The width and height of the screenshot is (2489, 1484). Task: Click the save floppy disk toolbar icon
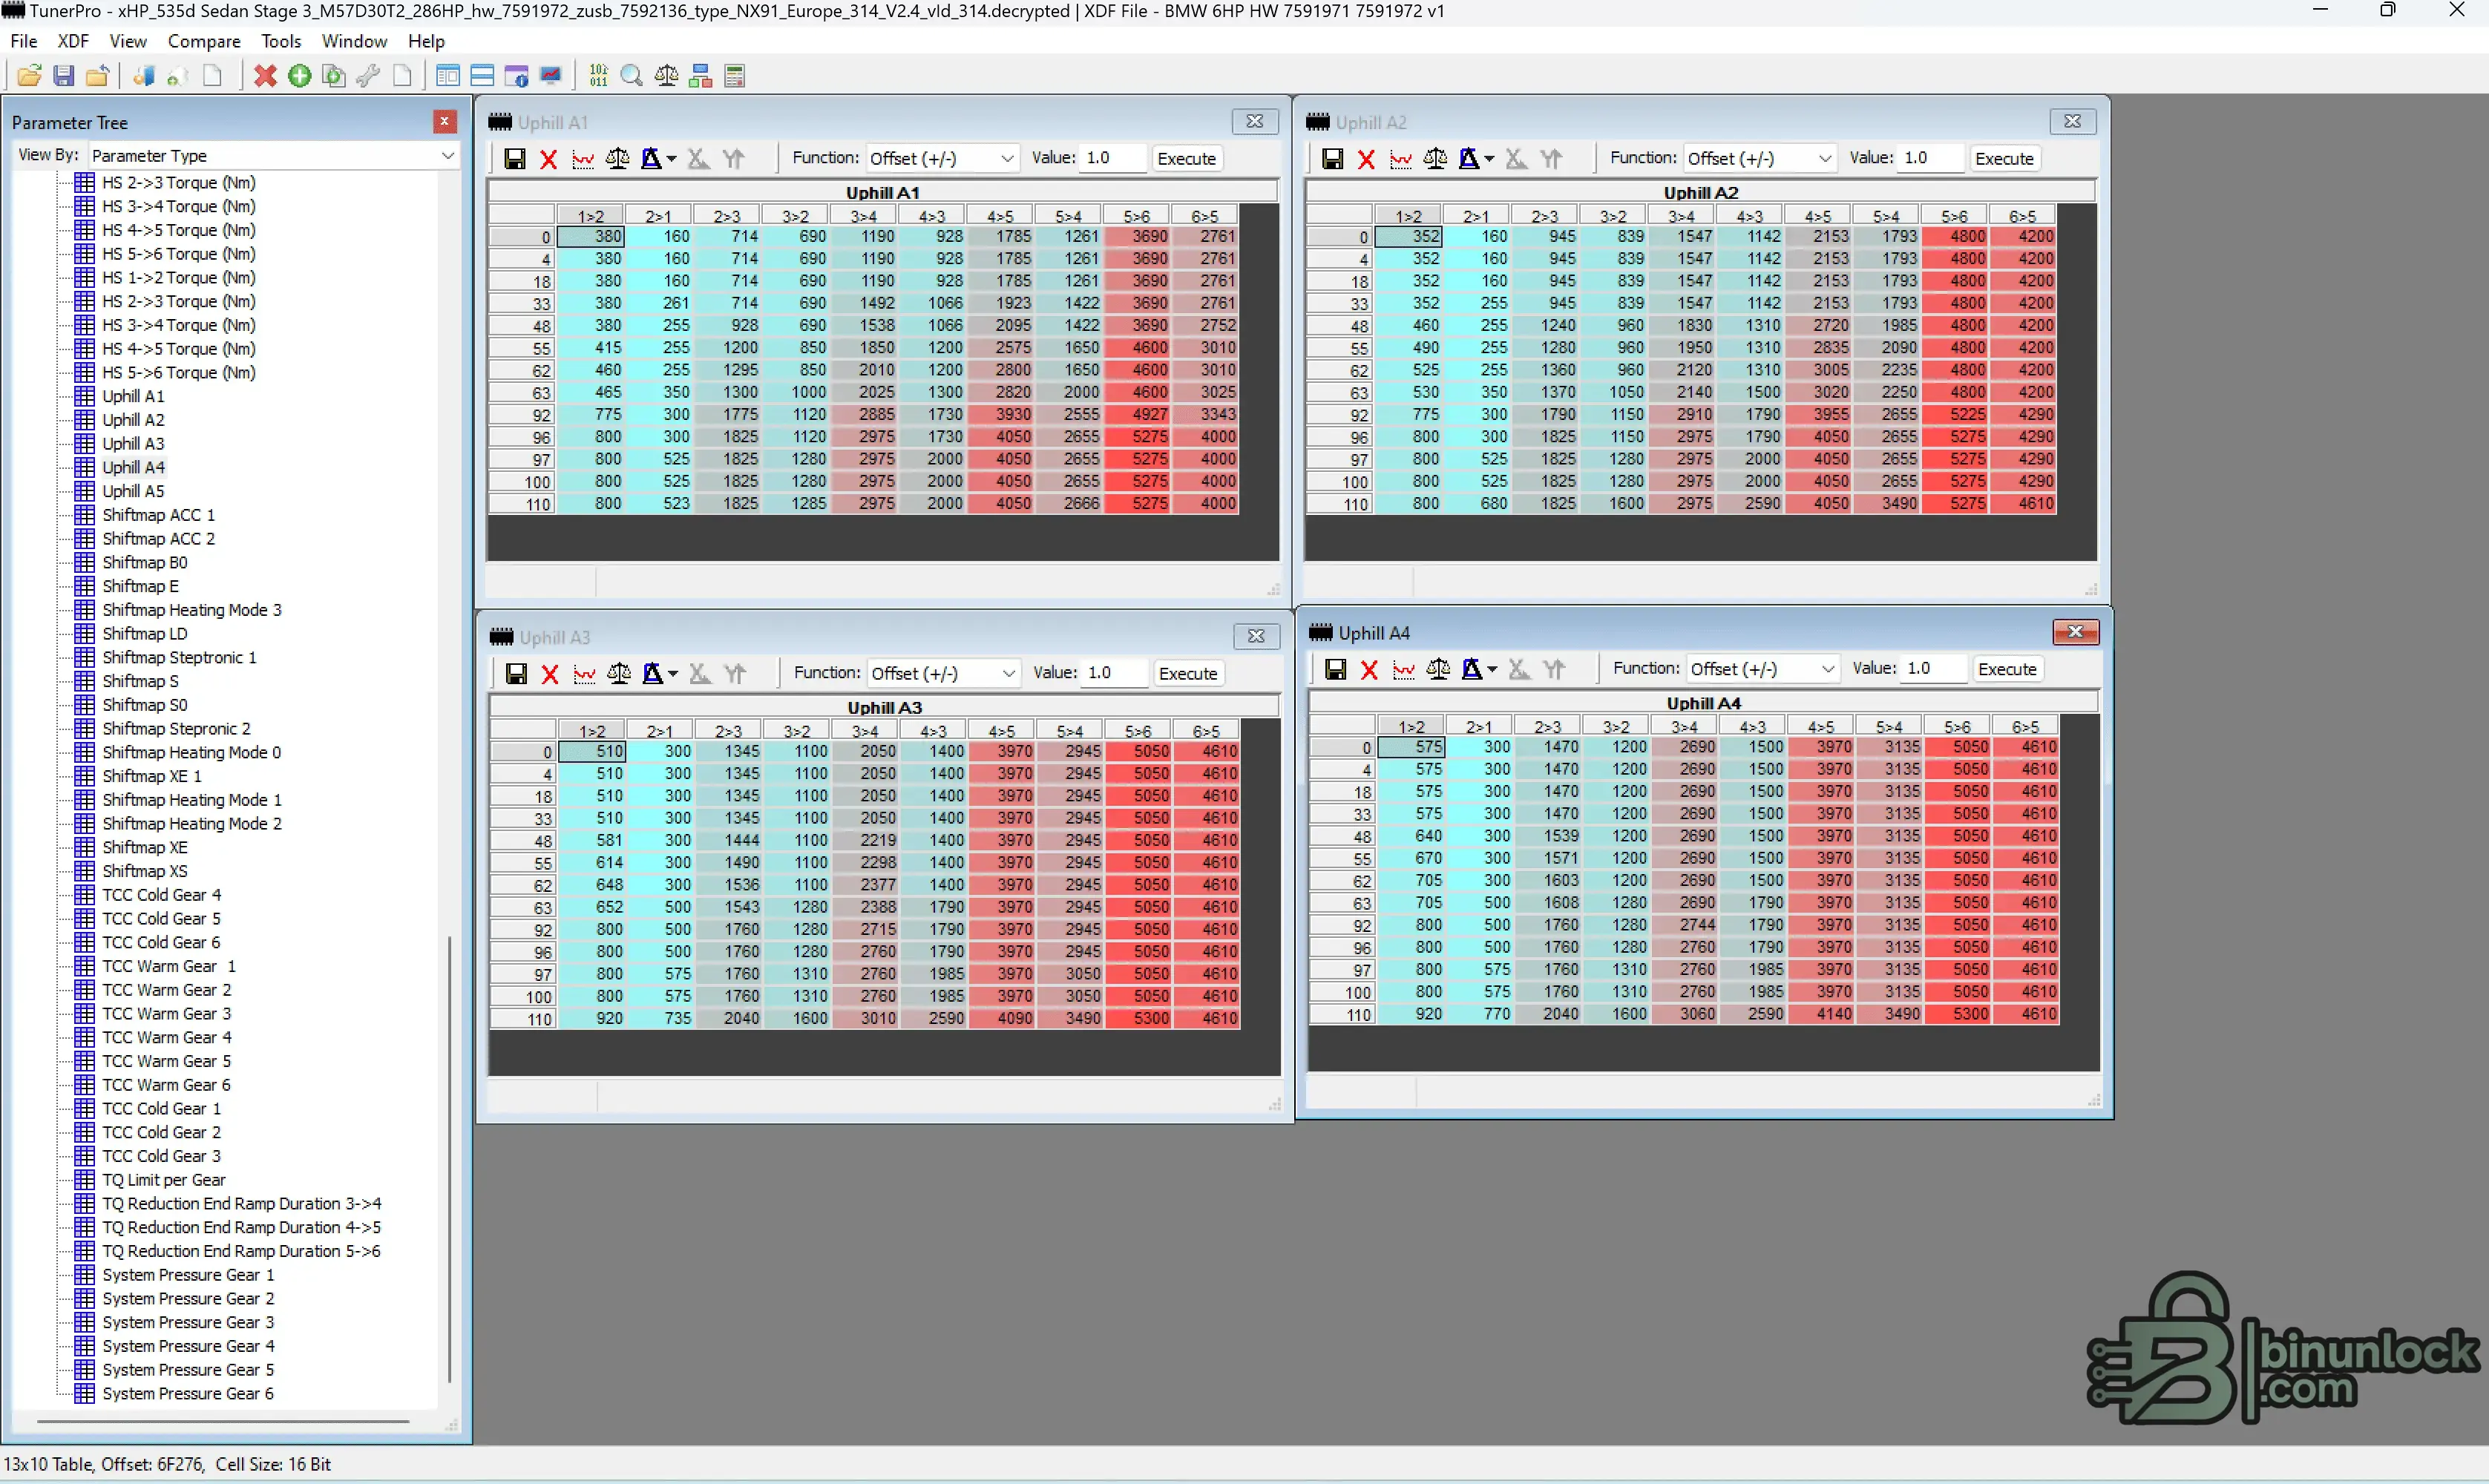click(x=64, y=76)
